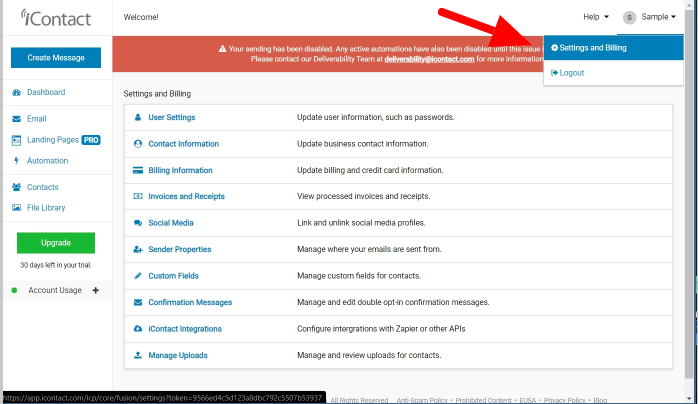Select Settings and Billing from the user menu
698x404 pixels.
(x=613, y=48)
